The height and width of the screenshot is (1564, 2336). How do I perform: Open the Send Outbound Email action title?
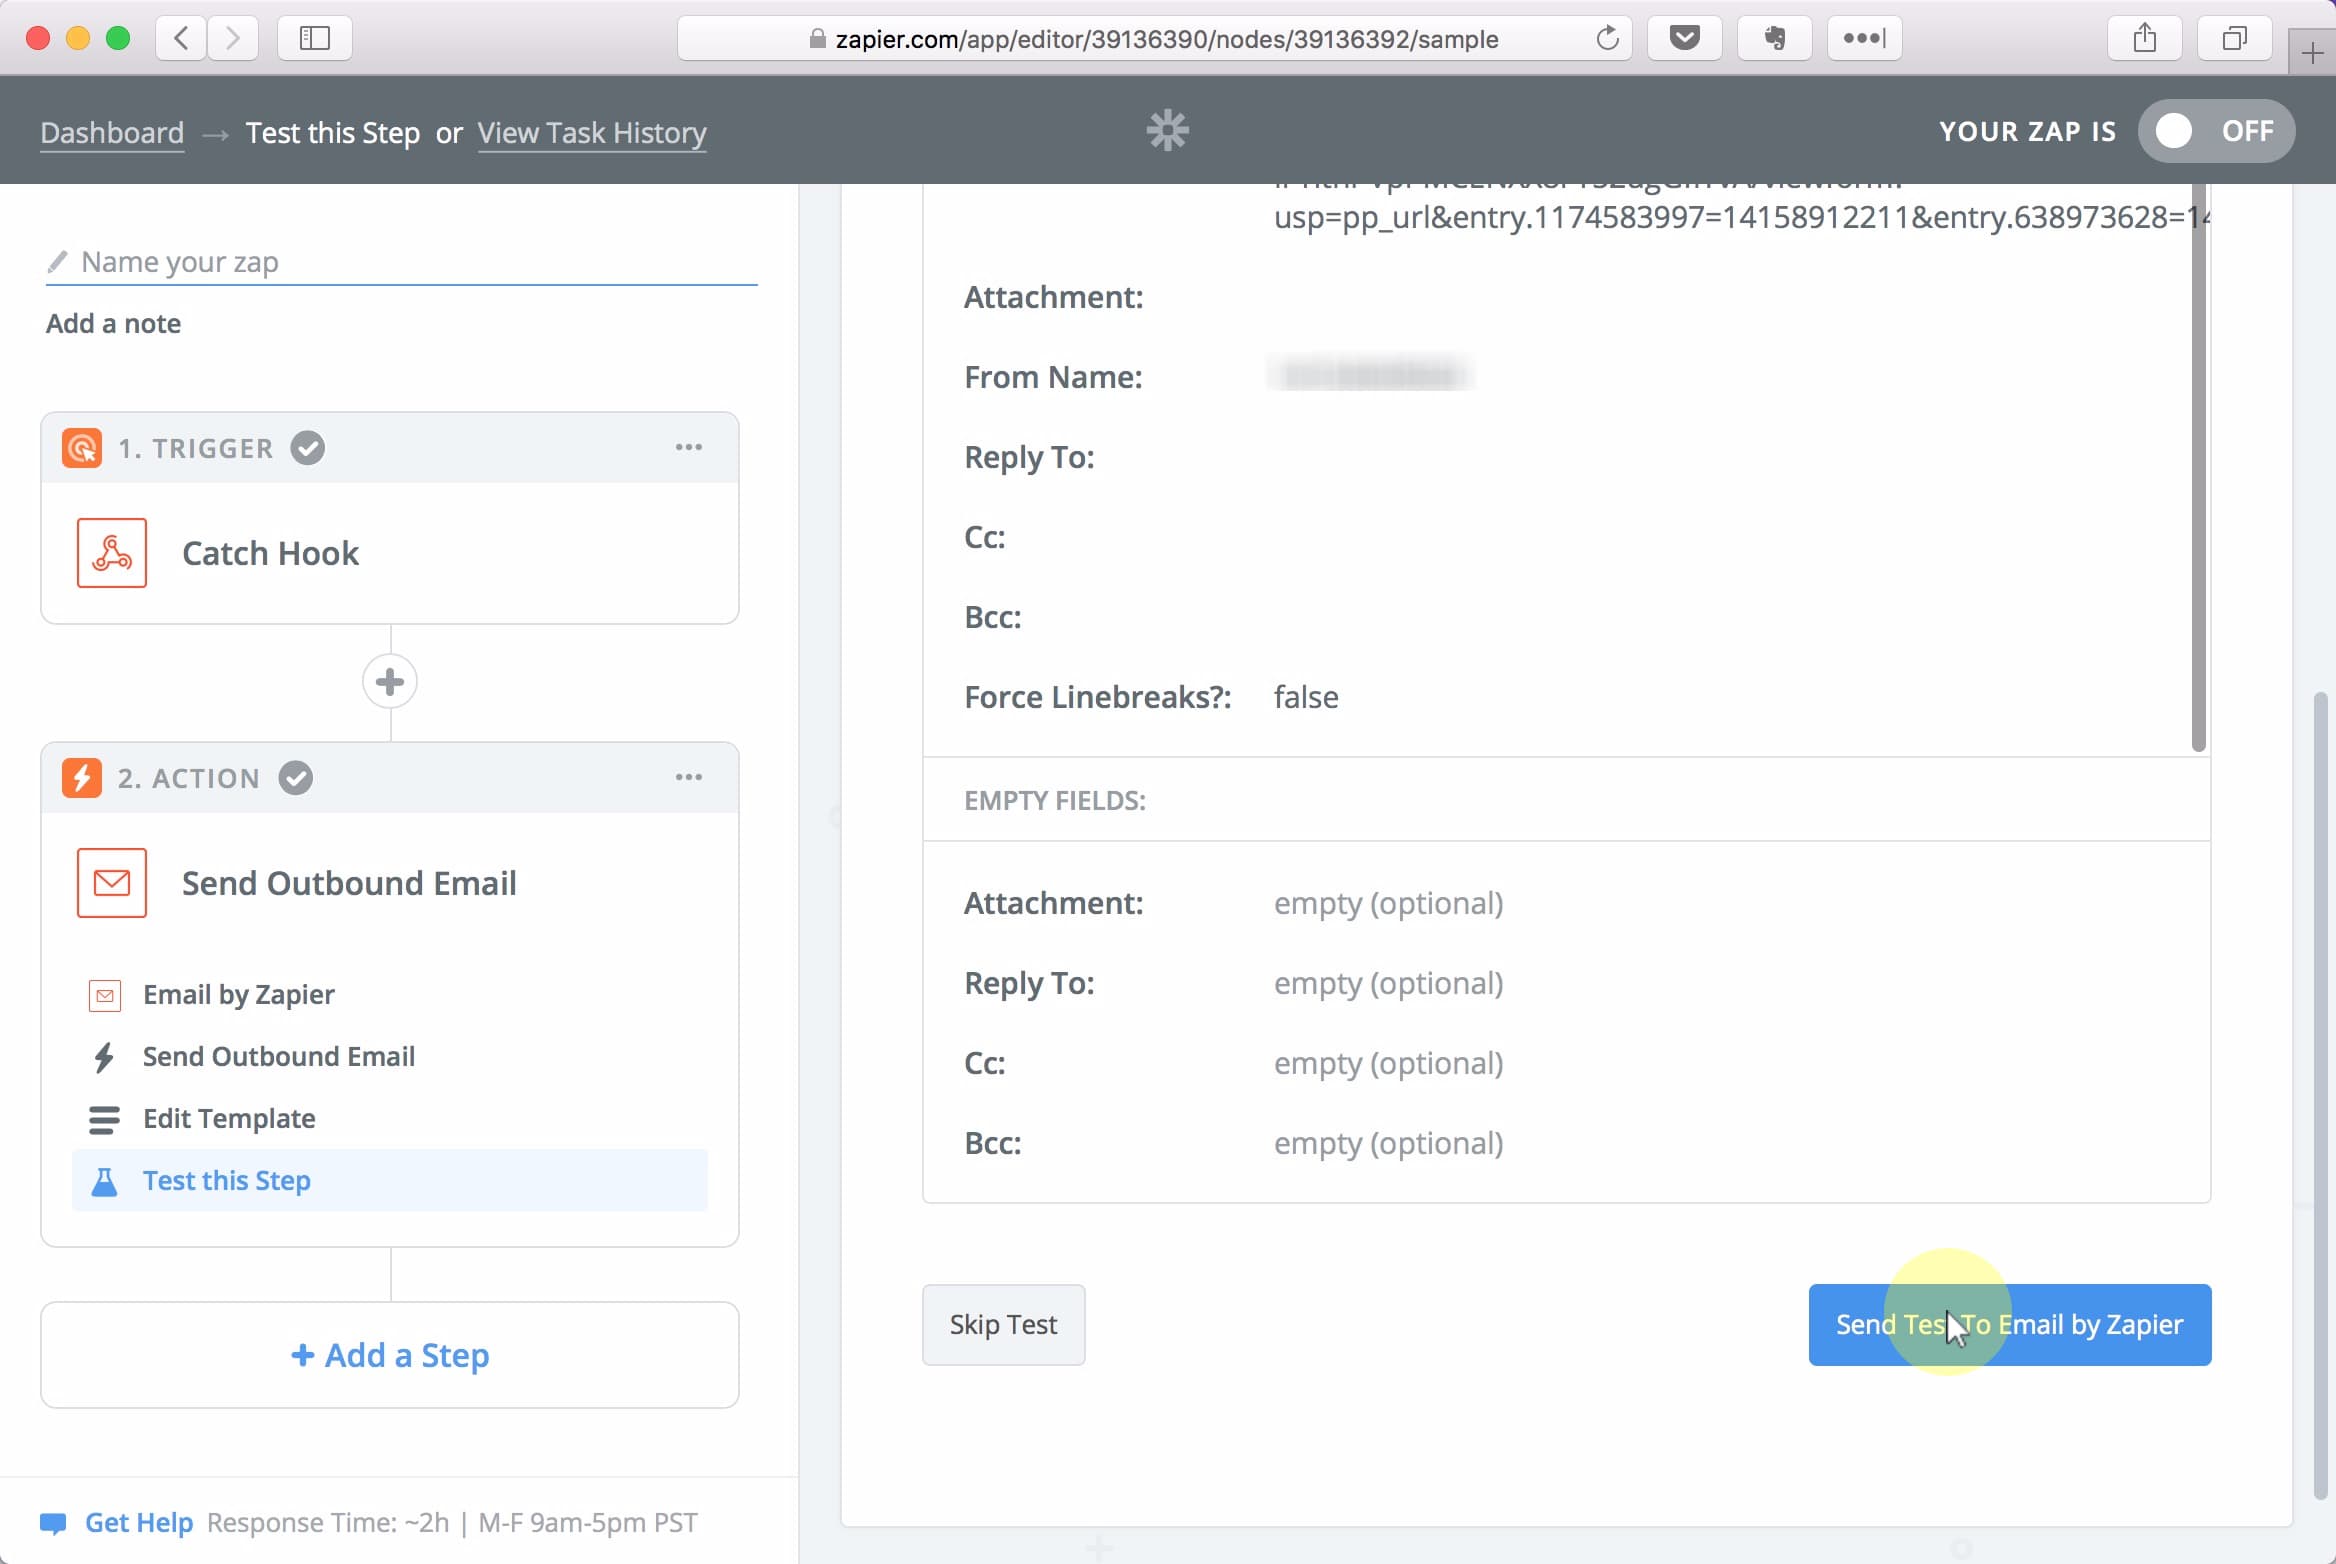(349, 883)
